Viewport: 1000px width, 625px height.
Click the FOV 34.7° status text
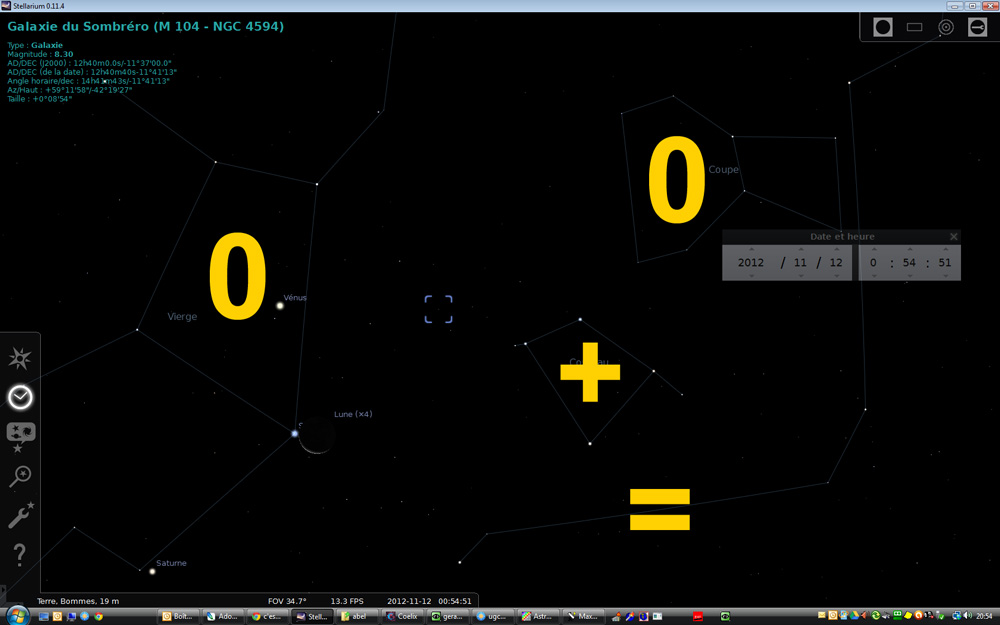[287, 601]
